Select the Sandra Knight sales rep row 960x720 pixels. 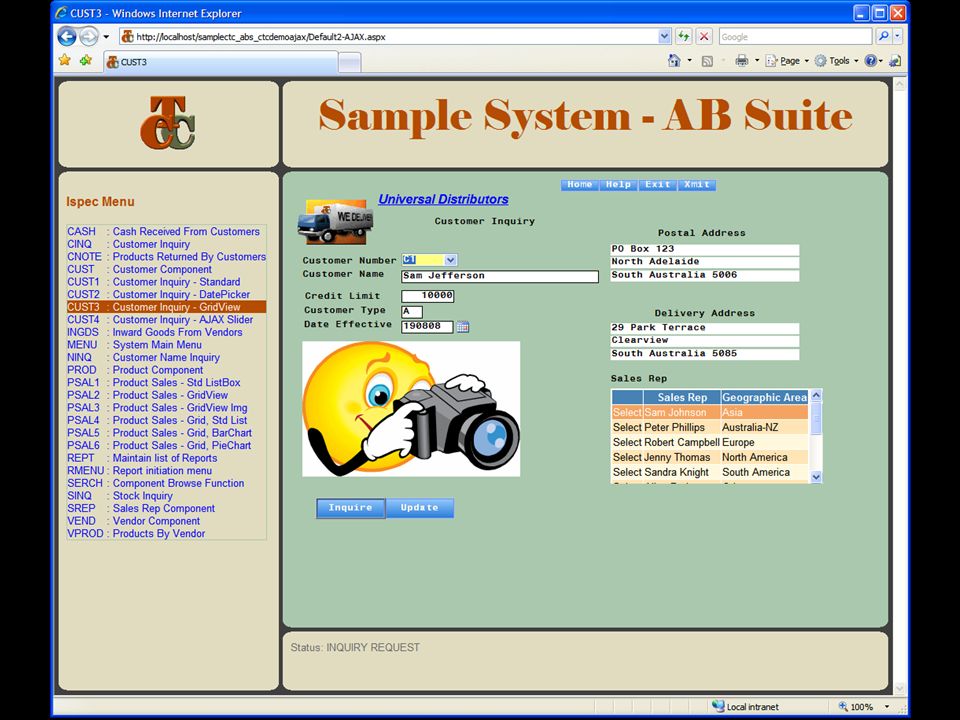click(x=710, y=472)
